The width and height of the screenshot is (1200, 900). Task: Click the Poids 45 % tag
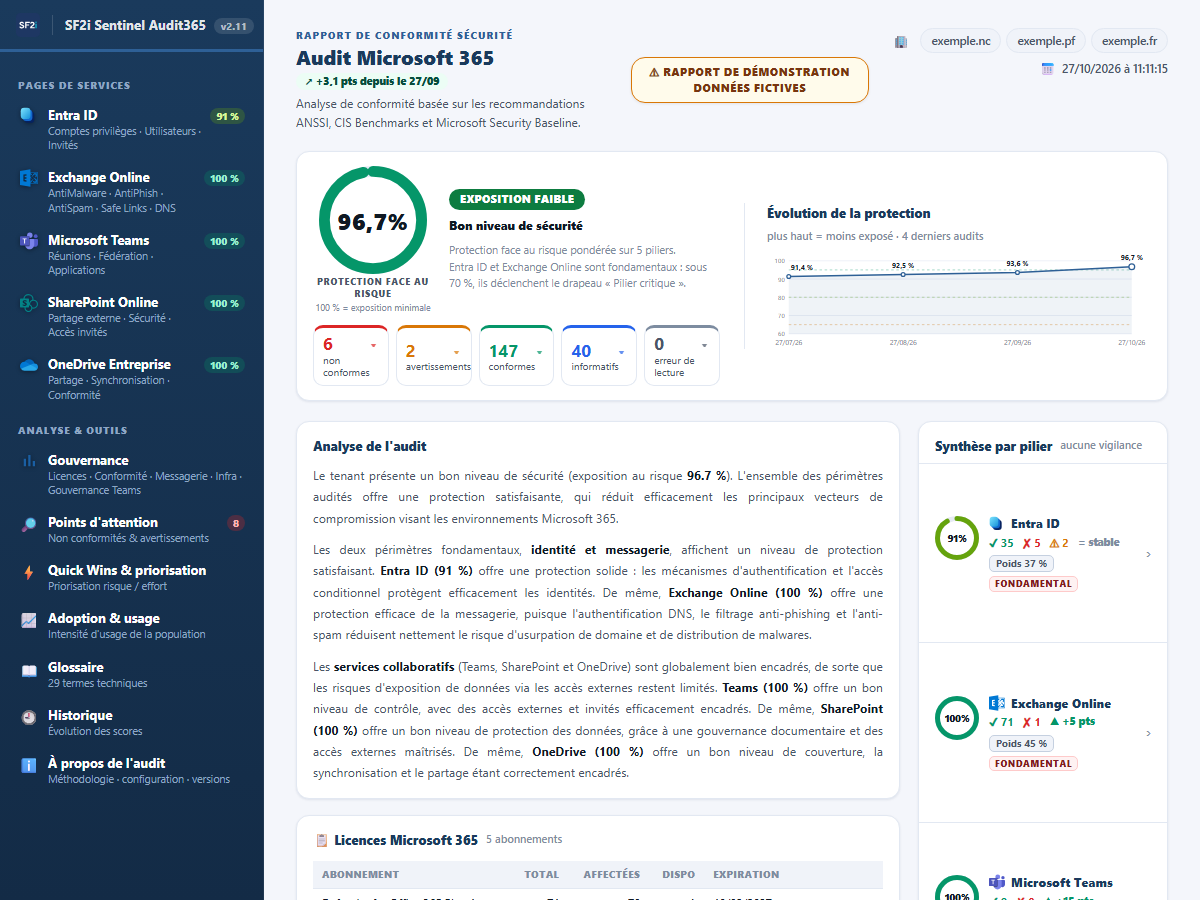tap(1021, 744)
